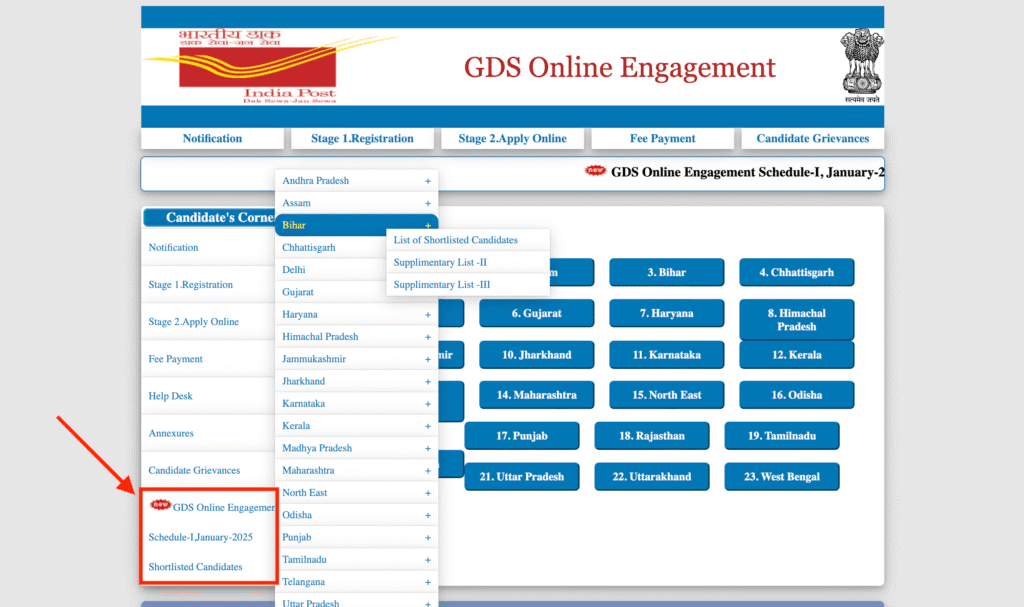Click the national emblem image
Image resolution: width=1024 pixels, height=607 pixels.
(x=861, y=65)
